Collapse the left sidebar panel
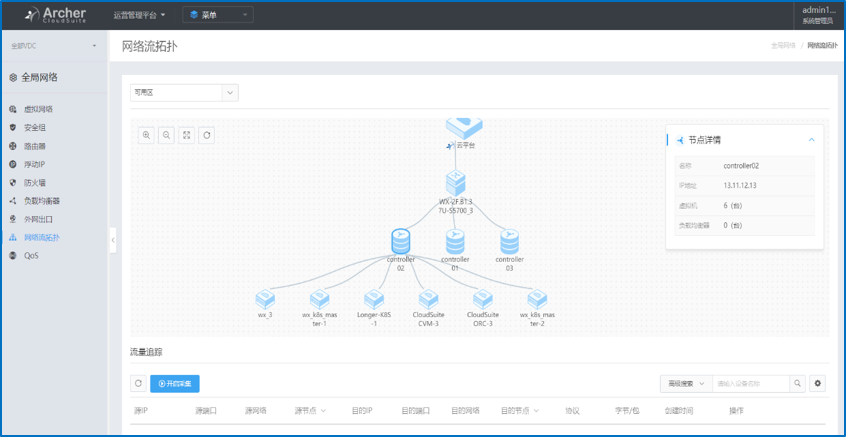This screenshot has height=437, width=846. tap(113, 240)
